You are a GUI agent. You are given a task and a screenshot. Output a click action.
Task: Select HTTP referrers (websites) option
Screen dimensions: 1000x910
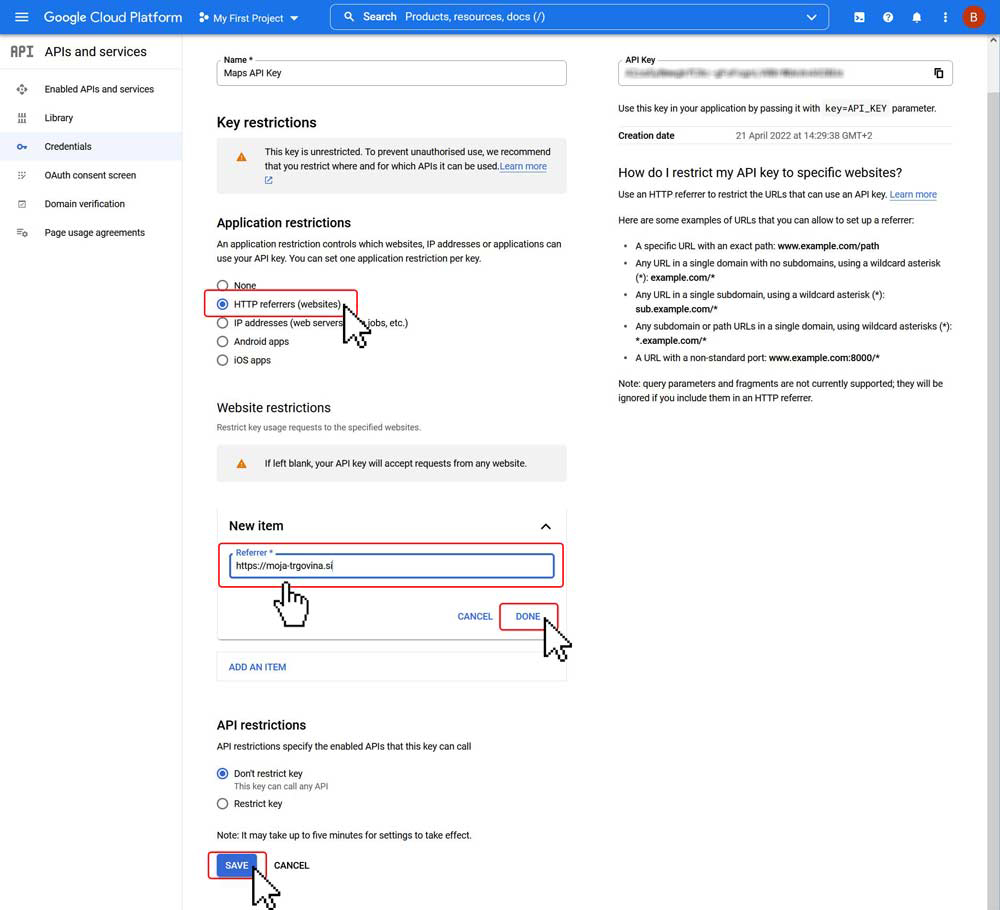pyautogui.click(x=223, y=304)
